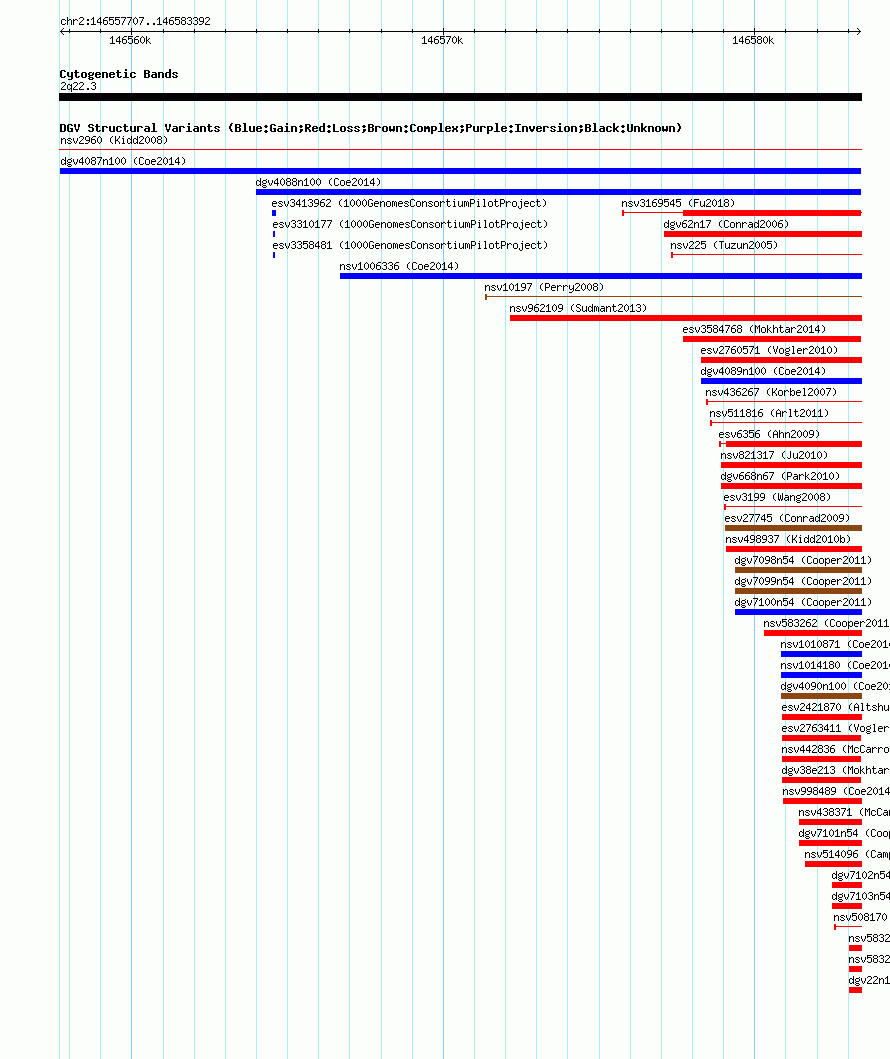This screenshot has height=1059, width=890.
Task: Click the Cytogenetic Bands track title
Action: 119,74
